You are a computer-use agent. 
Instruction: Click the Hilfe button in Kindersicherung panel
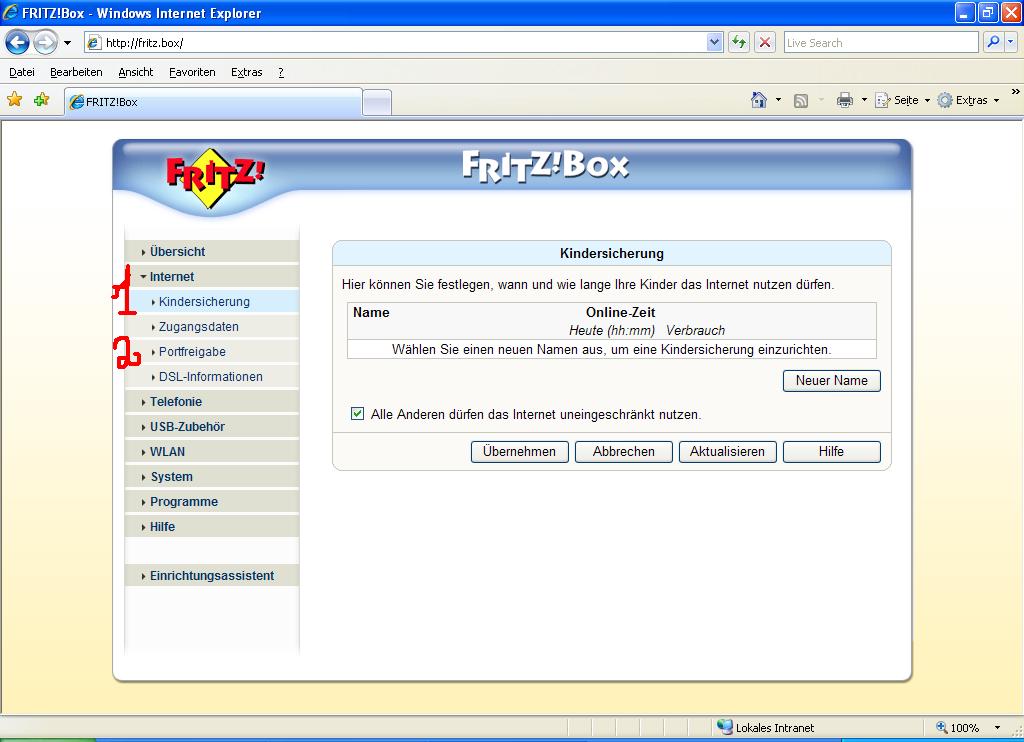point(831,452)
